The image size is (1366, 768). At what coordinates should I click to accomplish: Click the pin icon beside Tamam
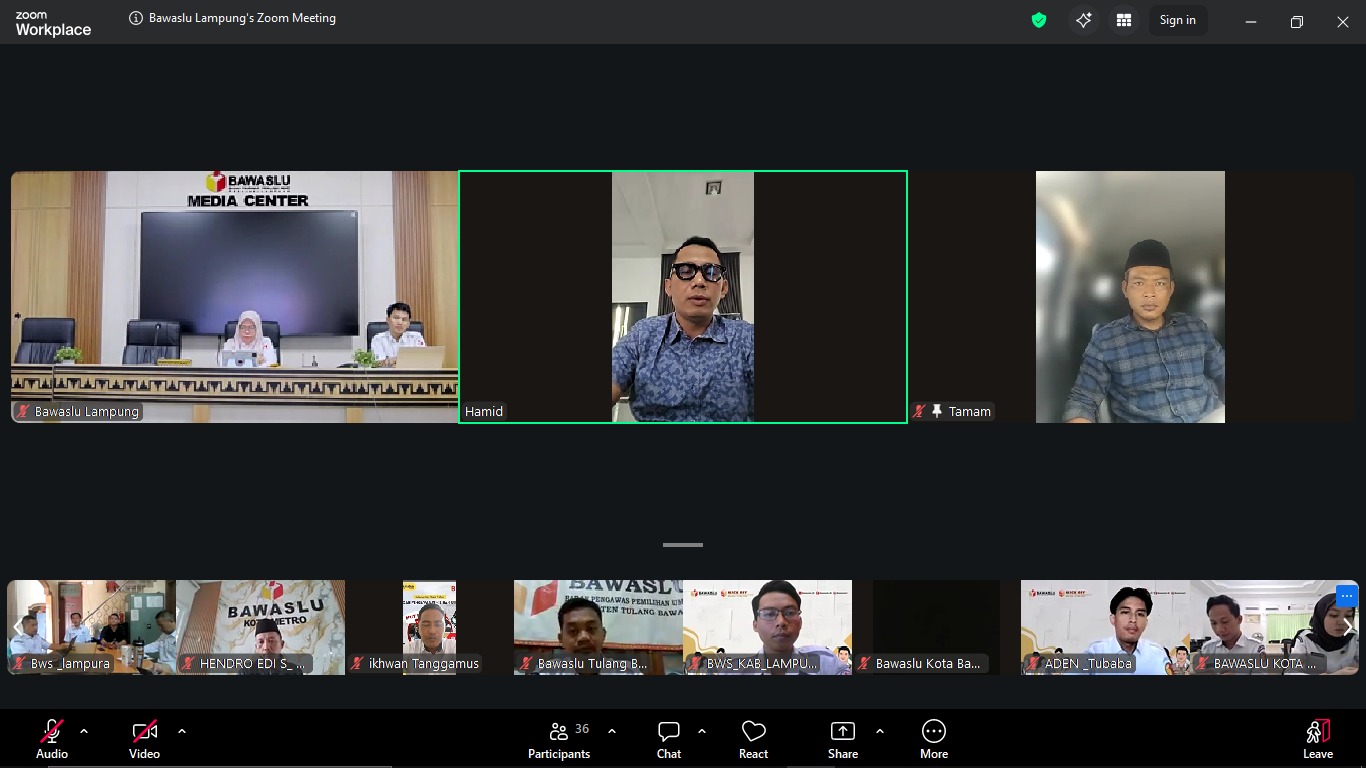click(x=937, y=411)
